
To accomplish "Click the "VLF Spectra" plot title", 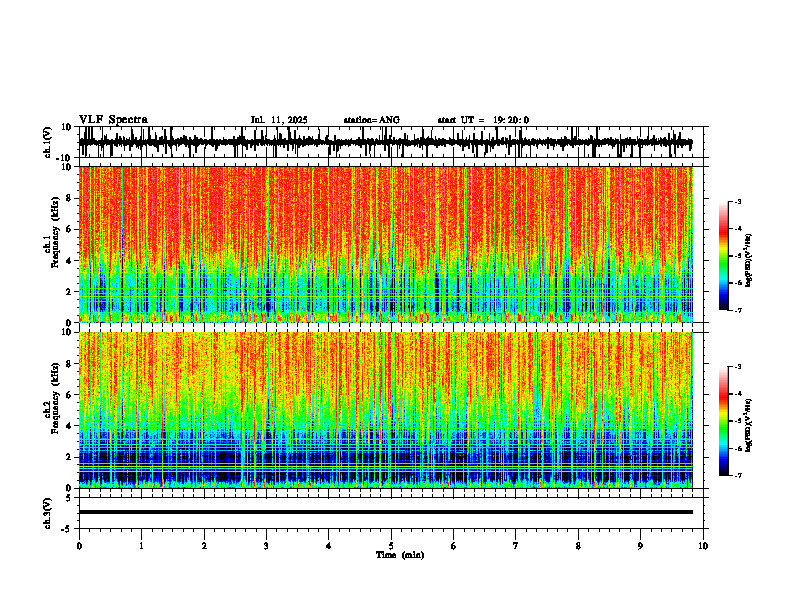I will (x=113, y=120).
